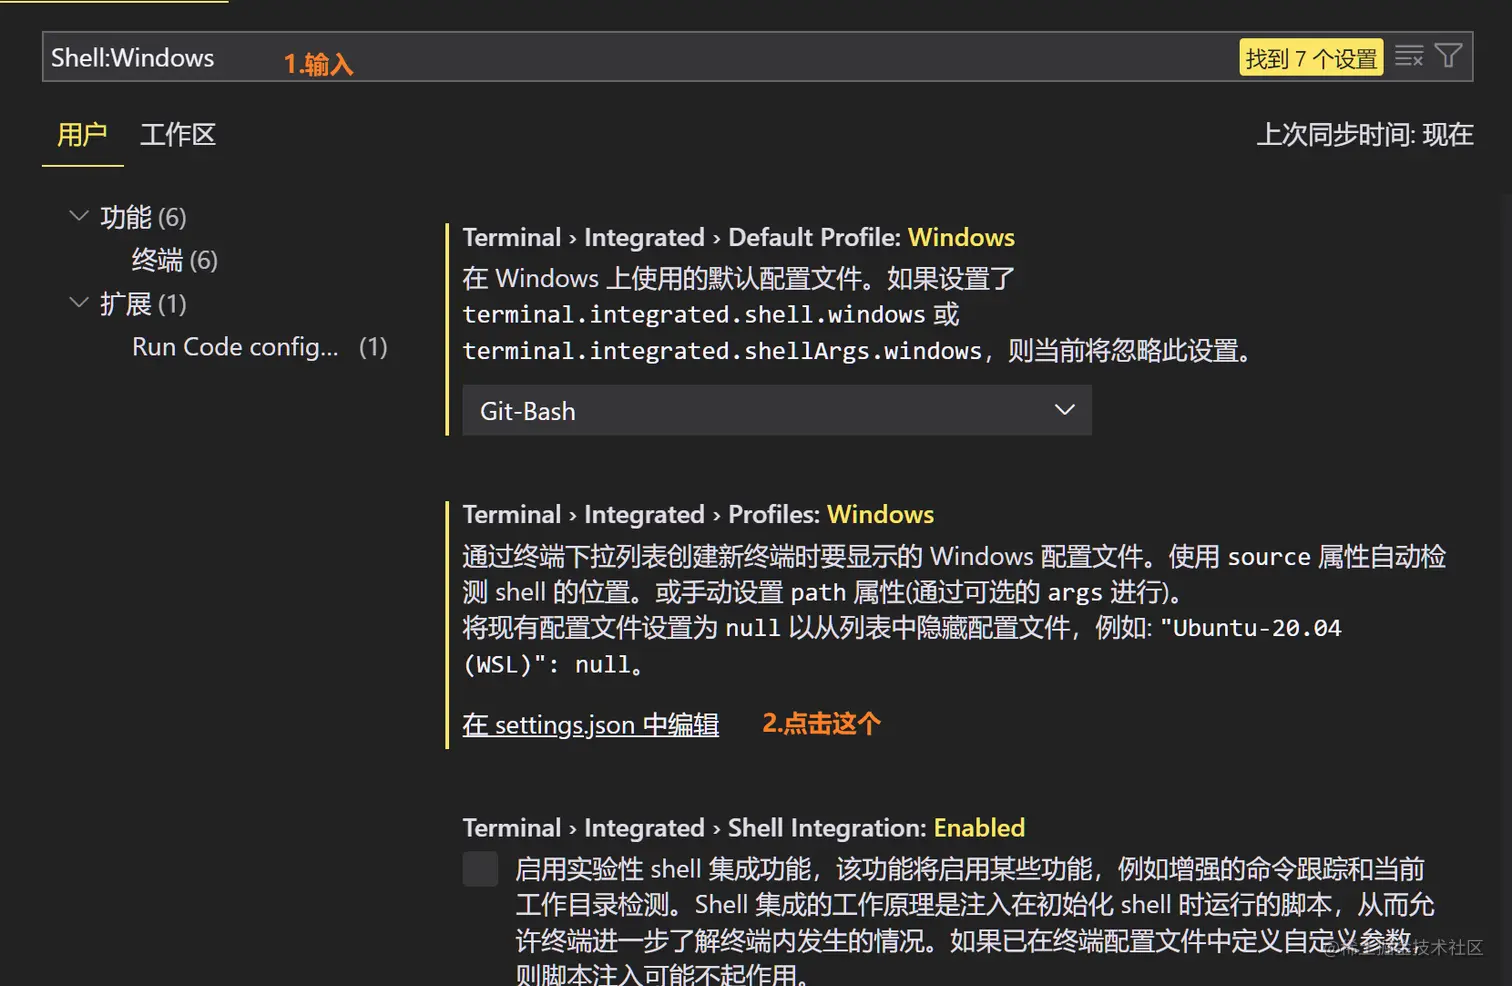
Task: Click the terminal.integrated.shellArgs.windows description text
Action: [722, 351]
